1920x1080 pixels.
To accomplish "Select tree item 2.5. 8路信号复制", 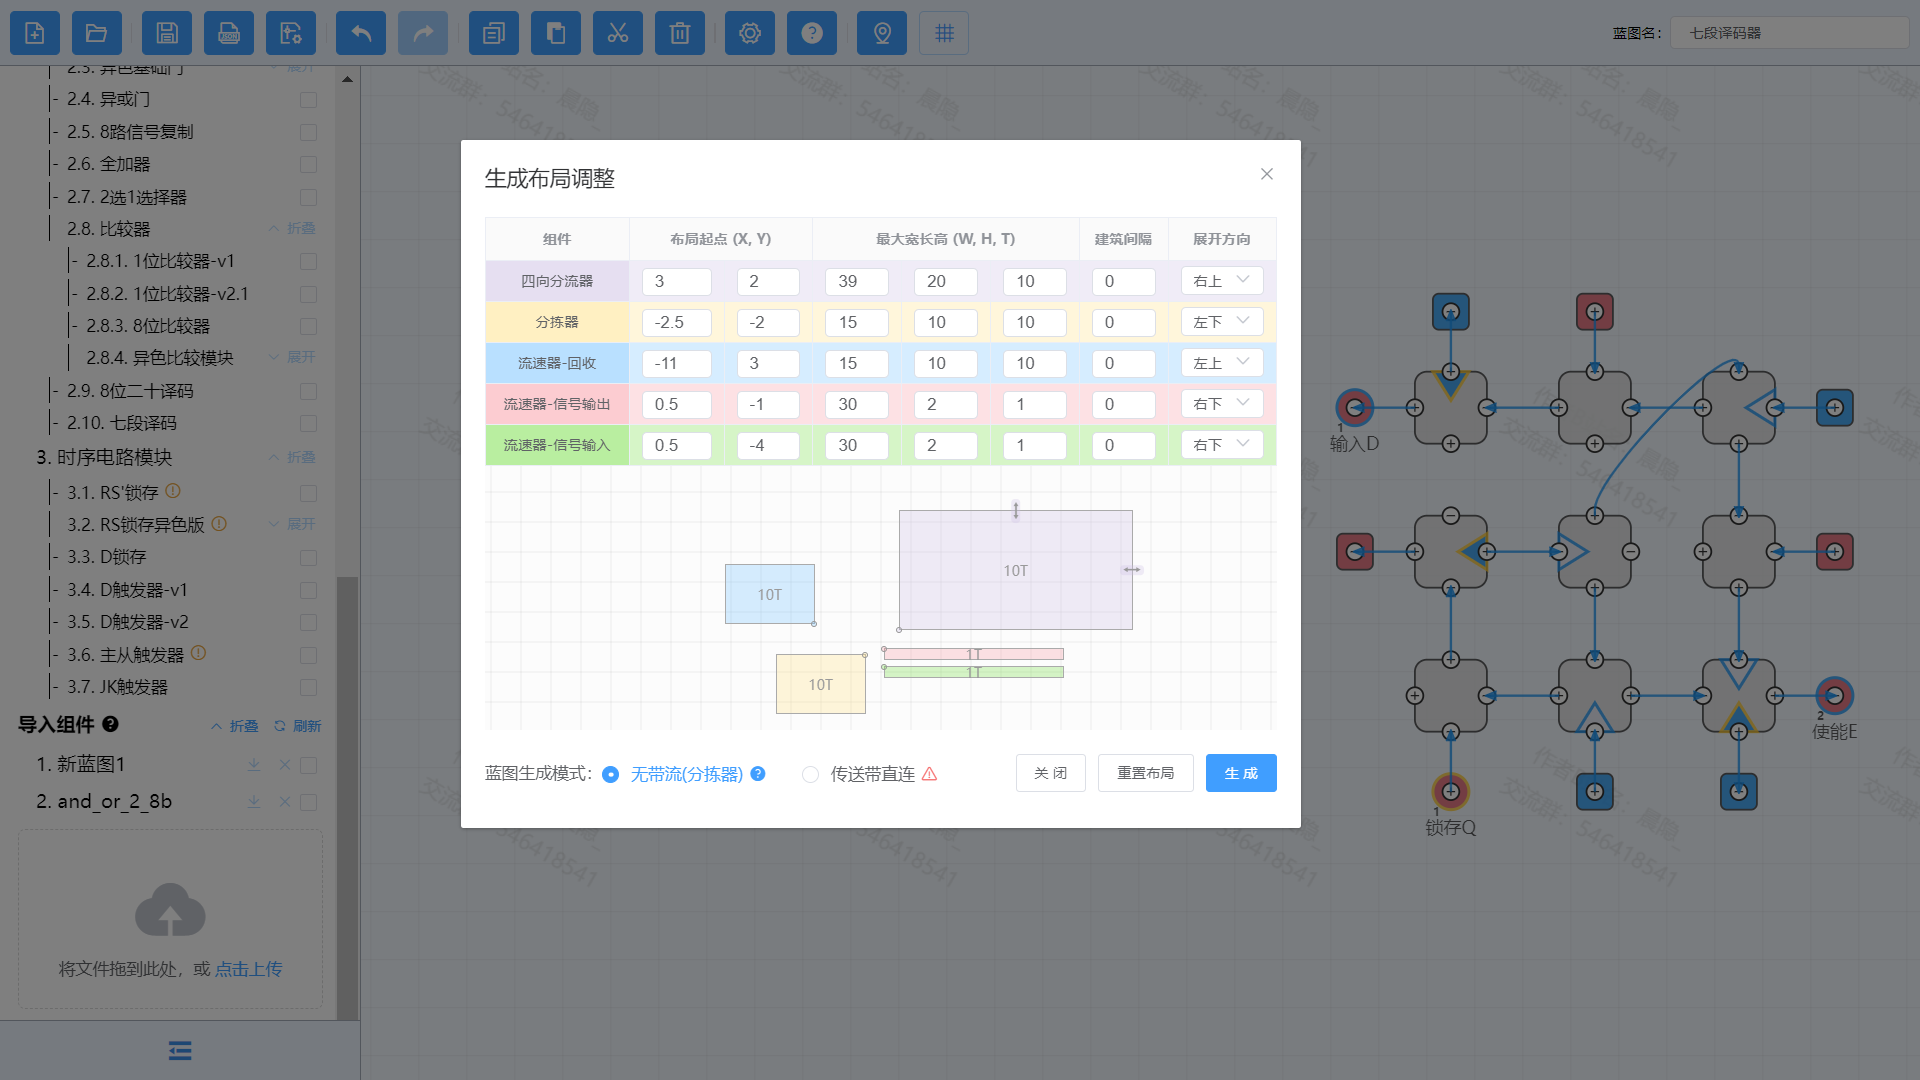I will point(130,132).
